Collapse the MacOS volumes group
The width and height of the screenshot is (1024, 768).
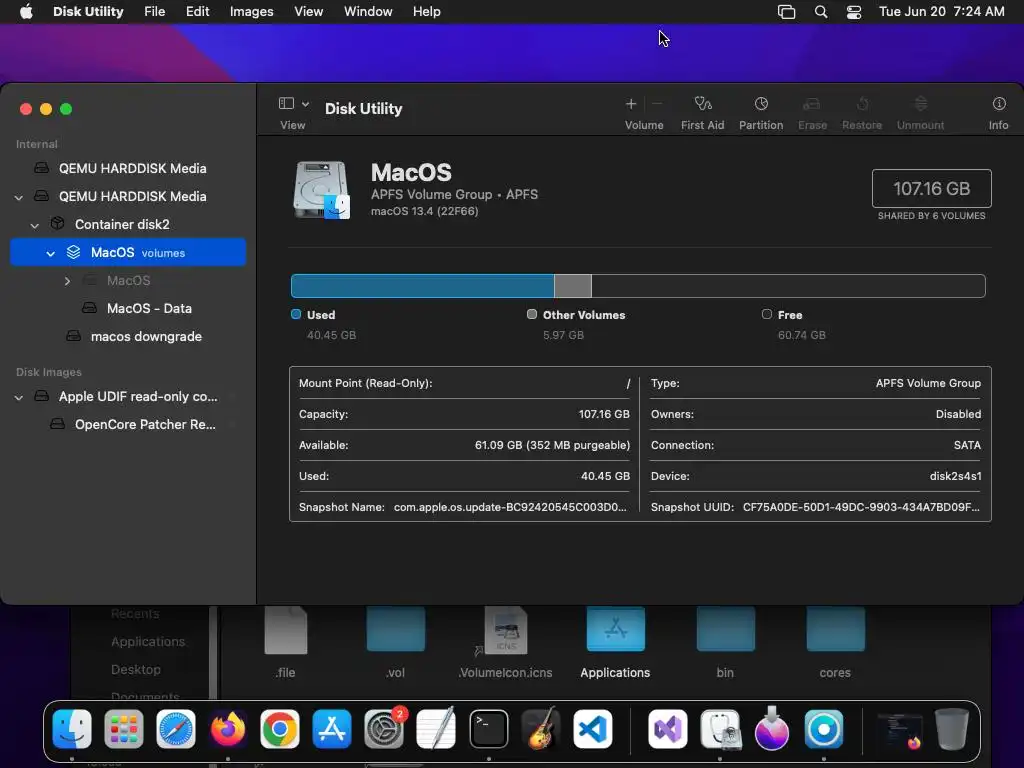point(50,253)
